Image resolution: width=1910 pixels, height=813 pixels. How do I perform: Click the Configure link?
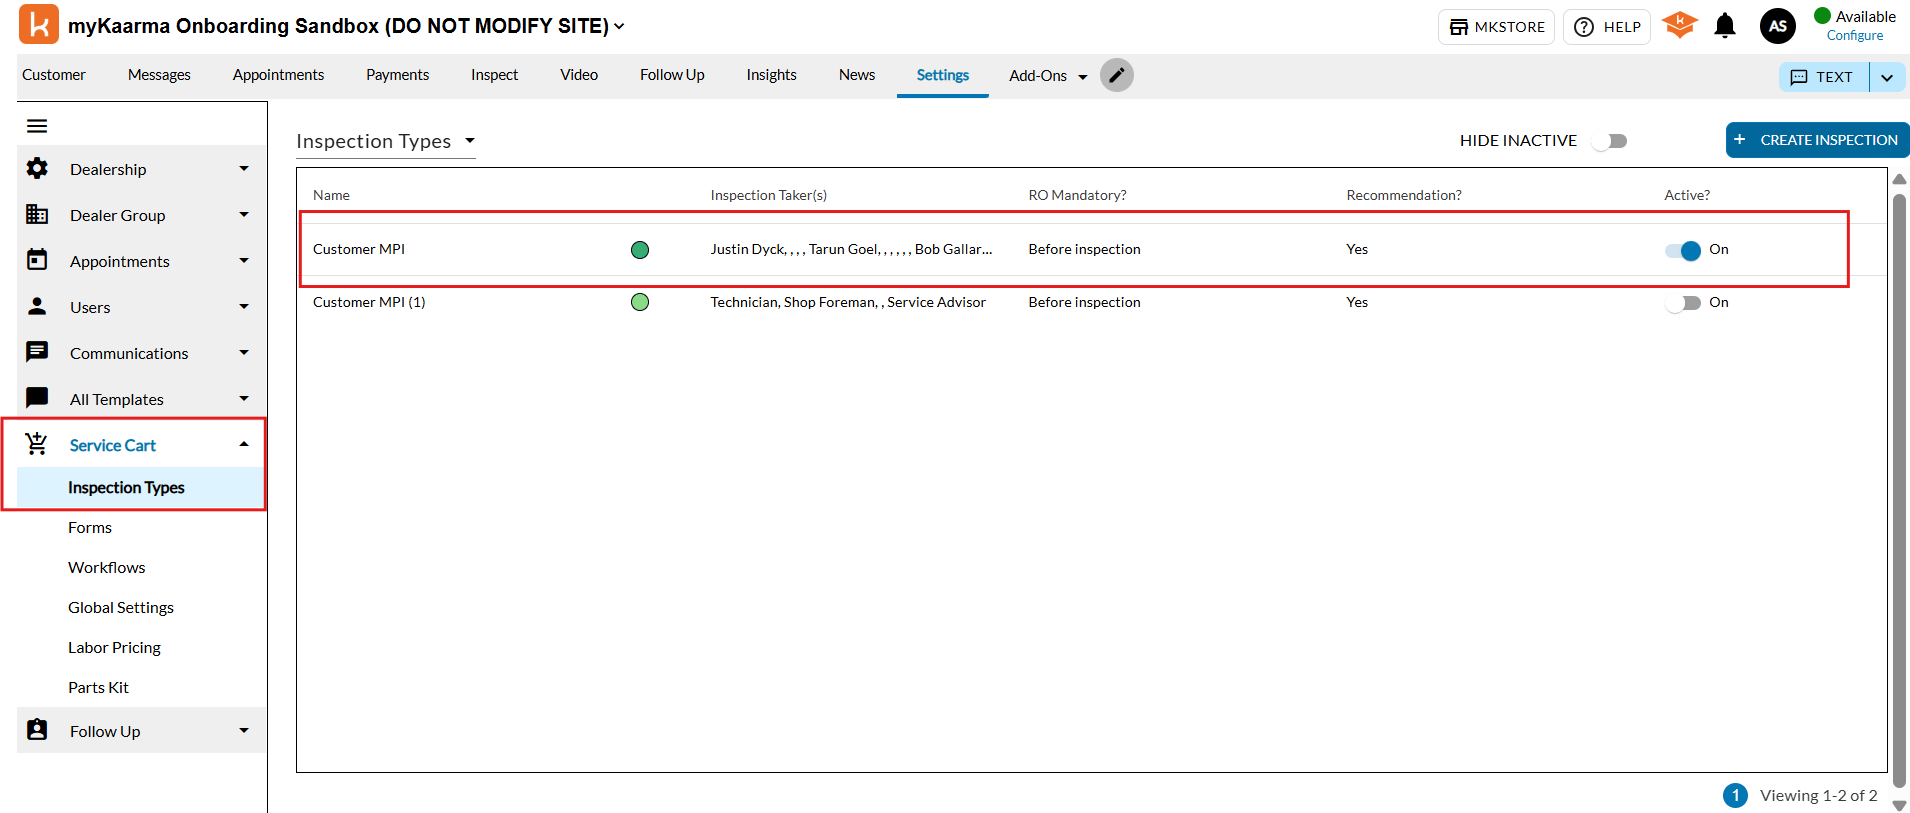pyautogui.click(x=1855, y=35)
